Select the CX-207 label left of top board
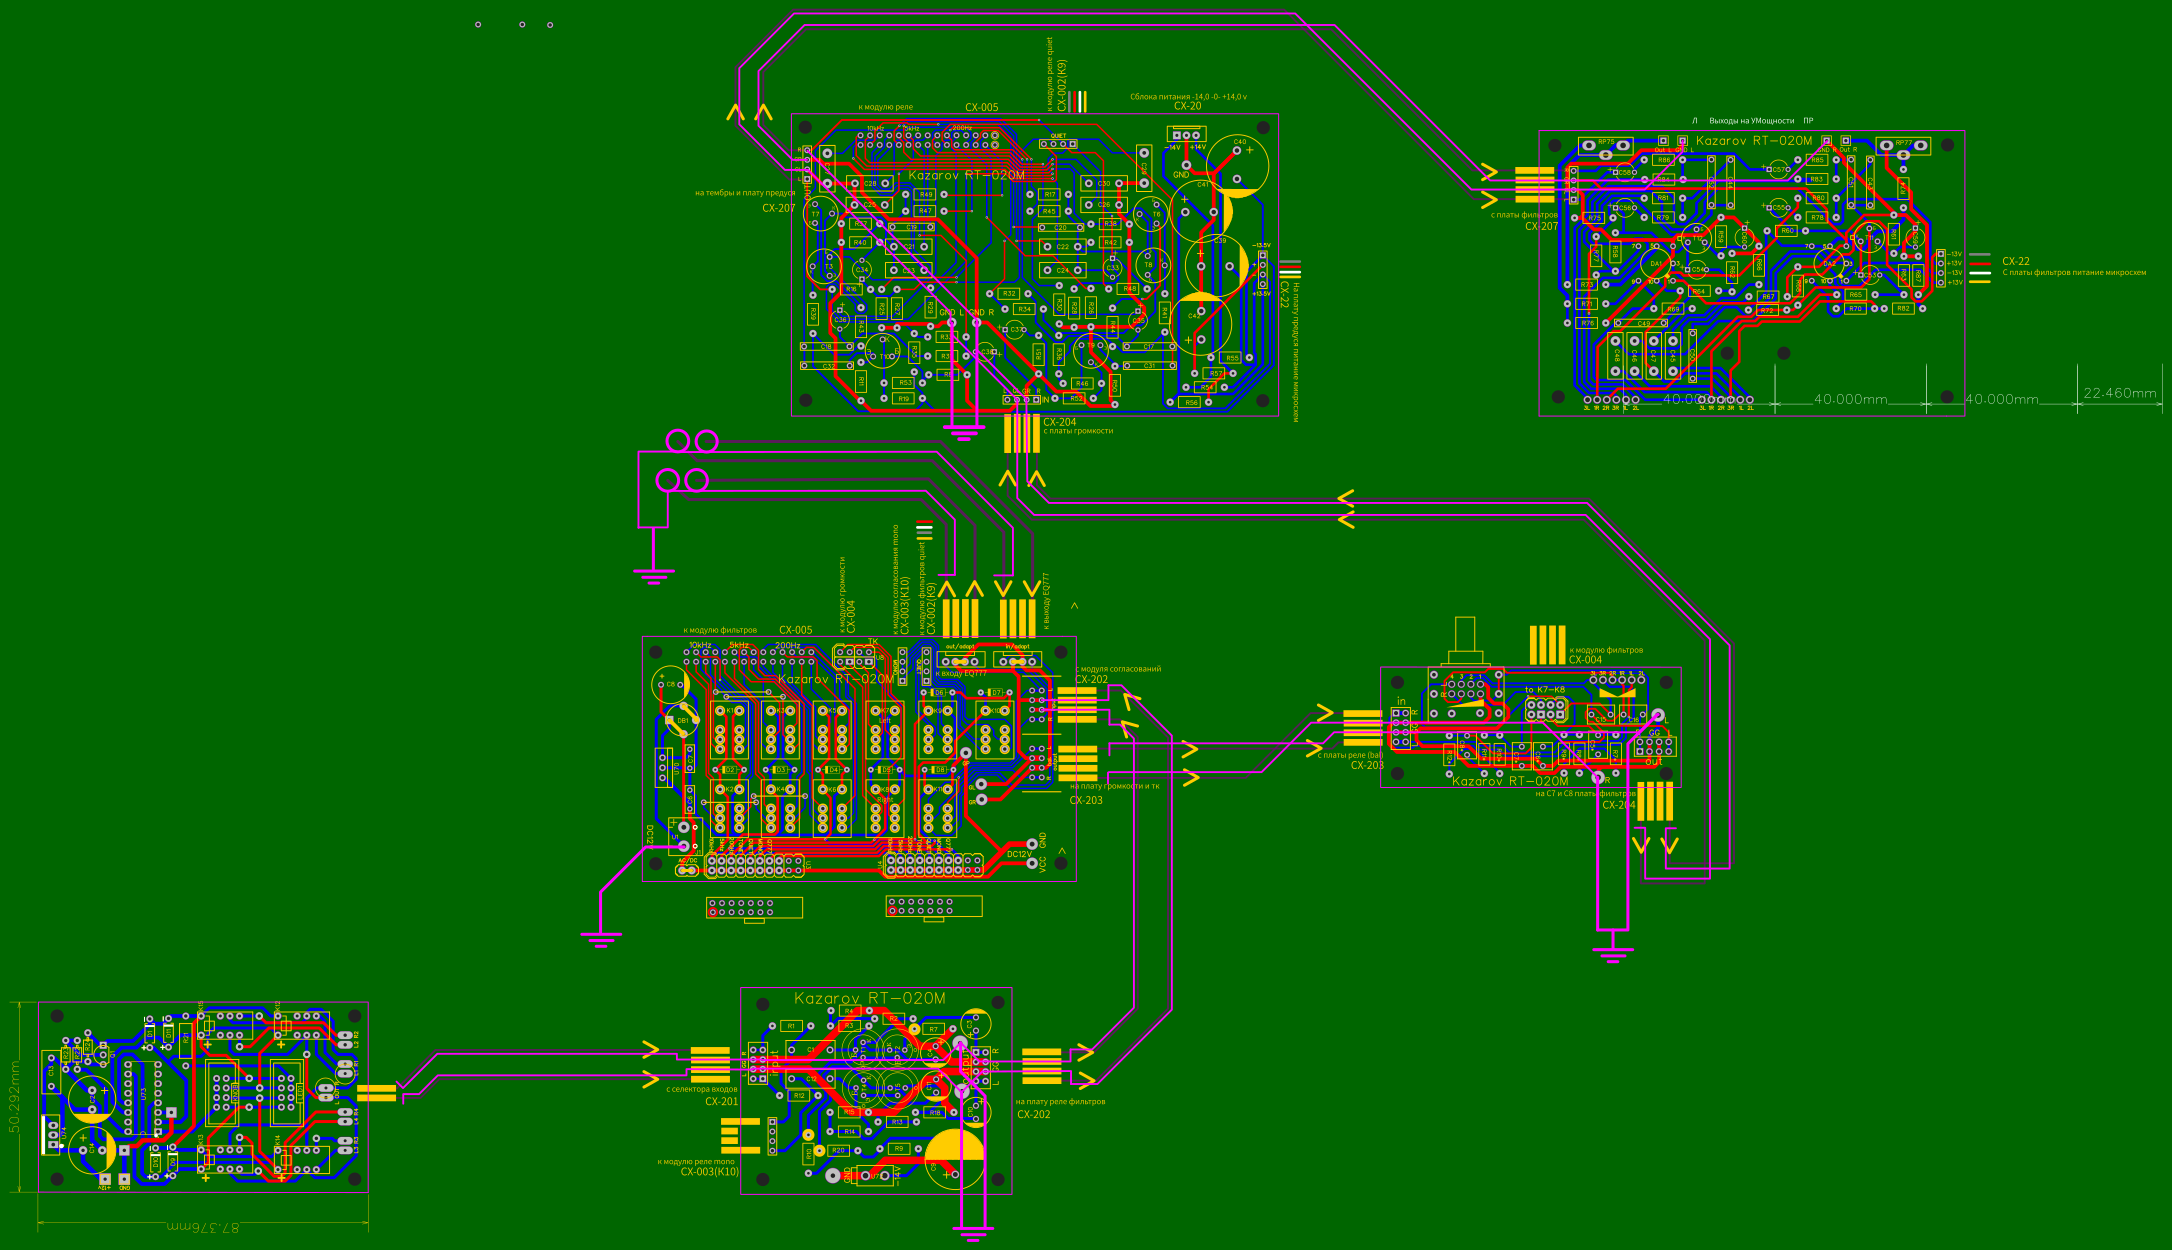The height and width of the screenshot is (1250, 2172). [779, 208]
